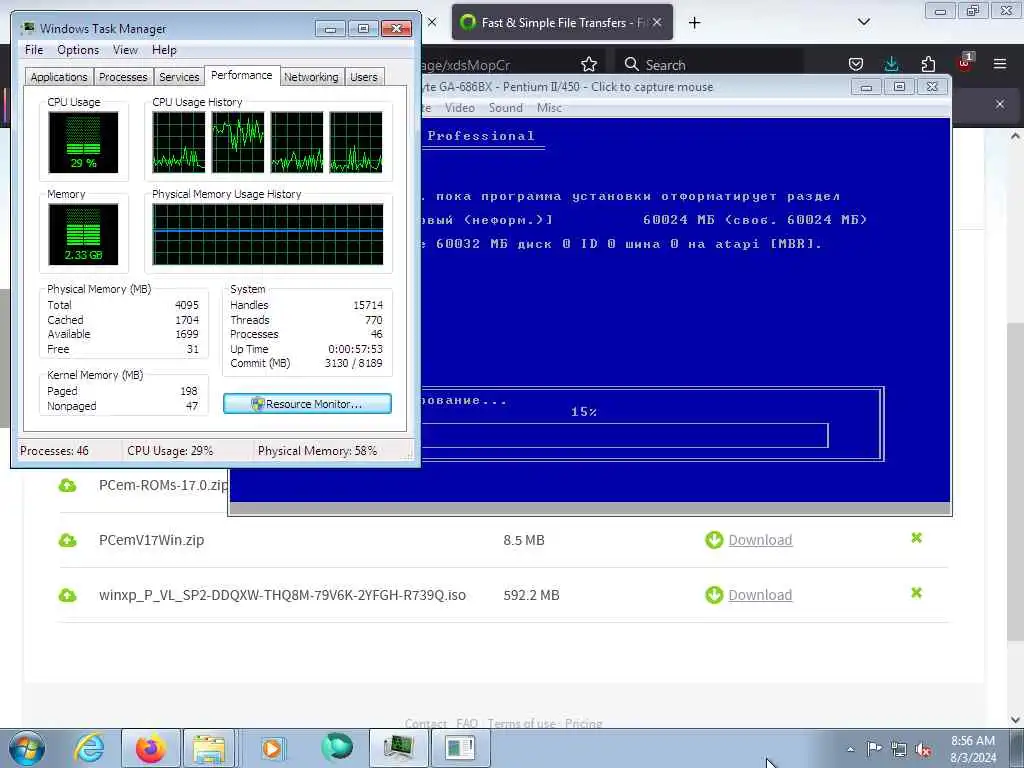Launch Internet Explorer from the taskbar
Viewport: 1024px width, 768px height.
(89, 748)
